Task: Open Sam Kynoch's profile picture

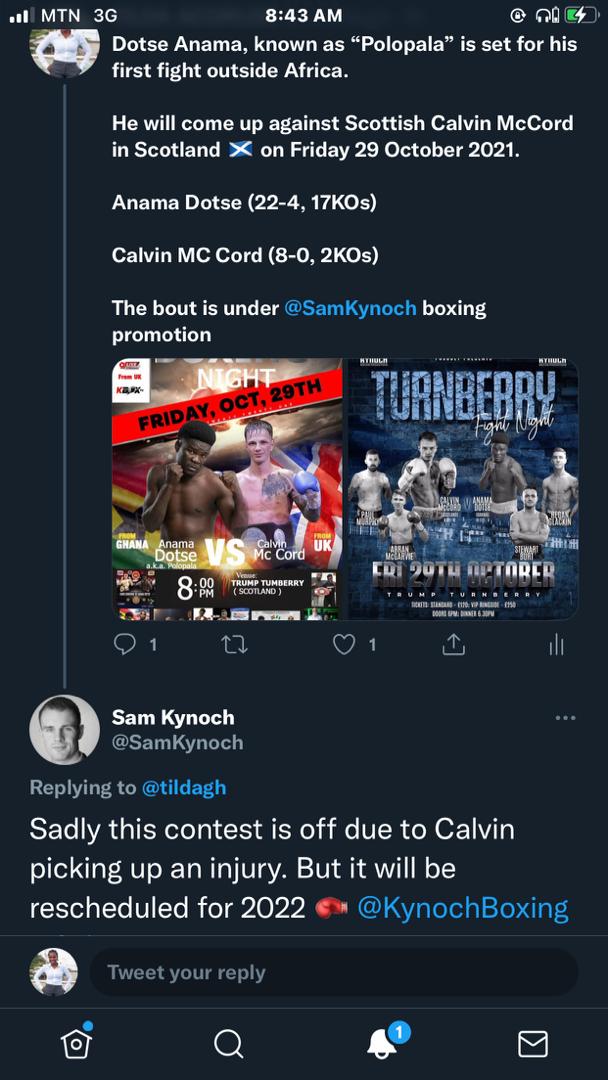Action: click(64, 729)
